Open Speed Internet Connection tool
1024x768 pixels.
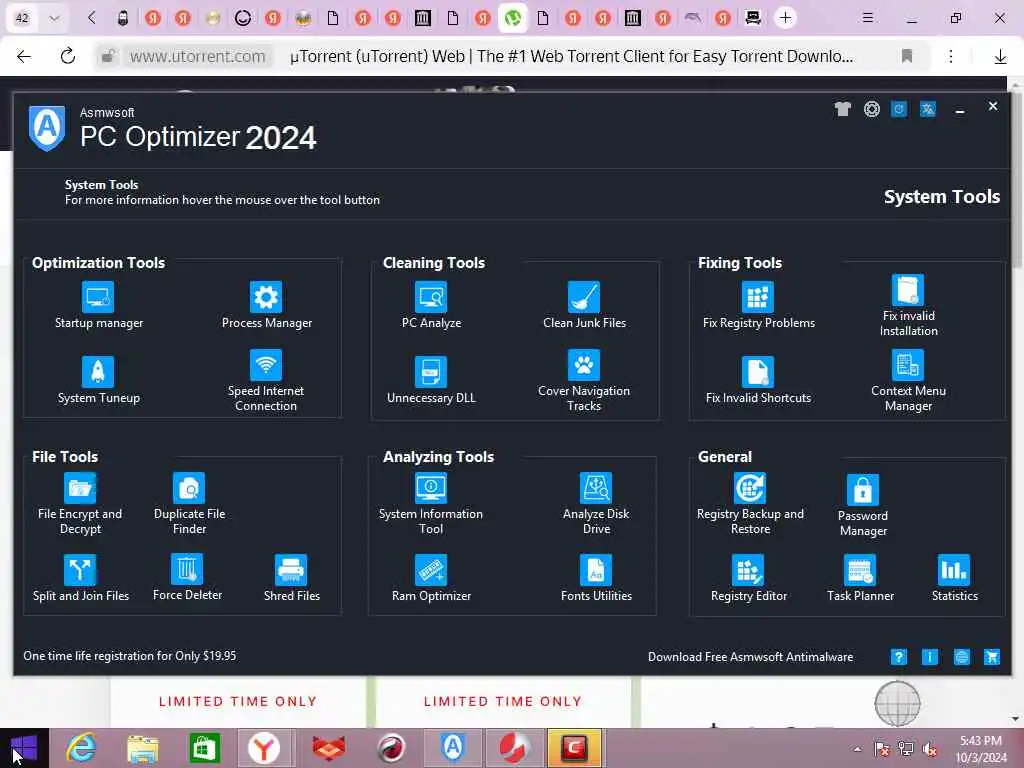266,380
